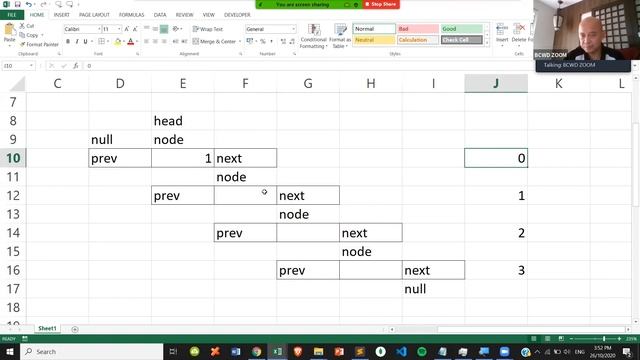Apply the Calculation cell style

(418, 40)
